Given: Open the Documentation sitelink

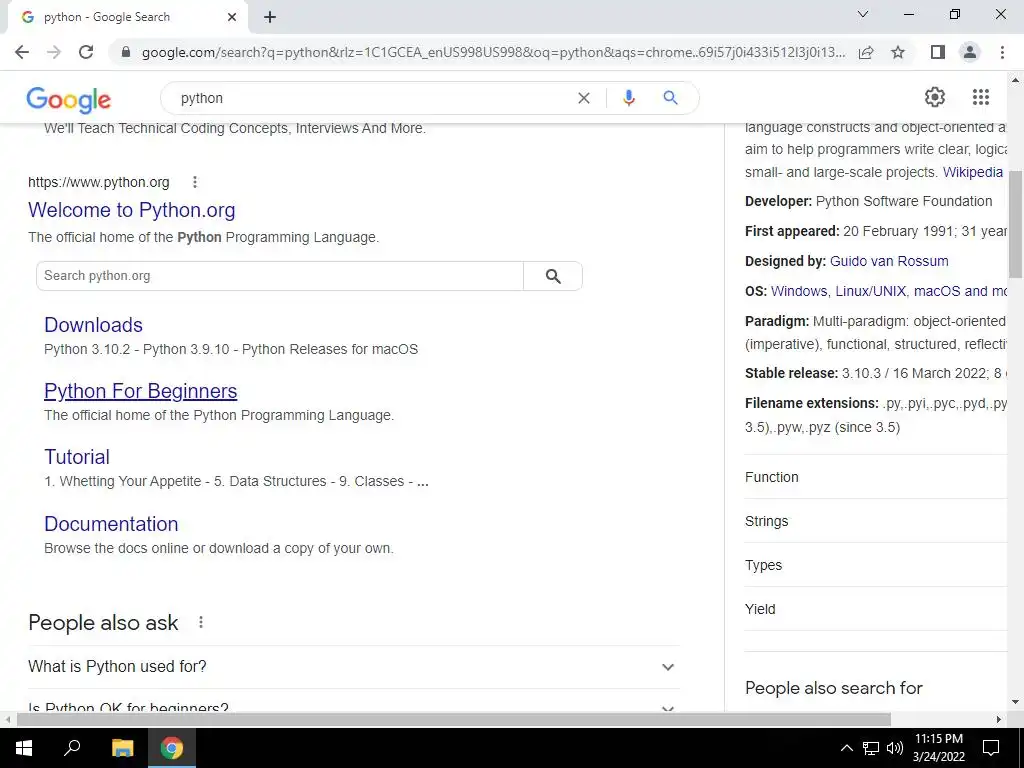Looking at the screenshot, I should tap(111, 524).
